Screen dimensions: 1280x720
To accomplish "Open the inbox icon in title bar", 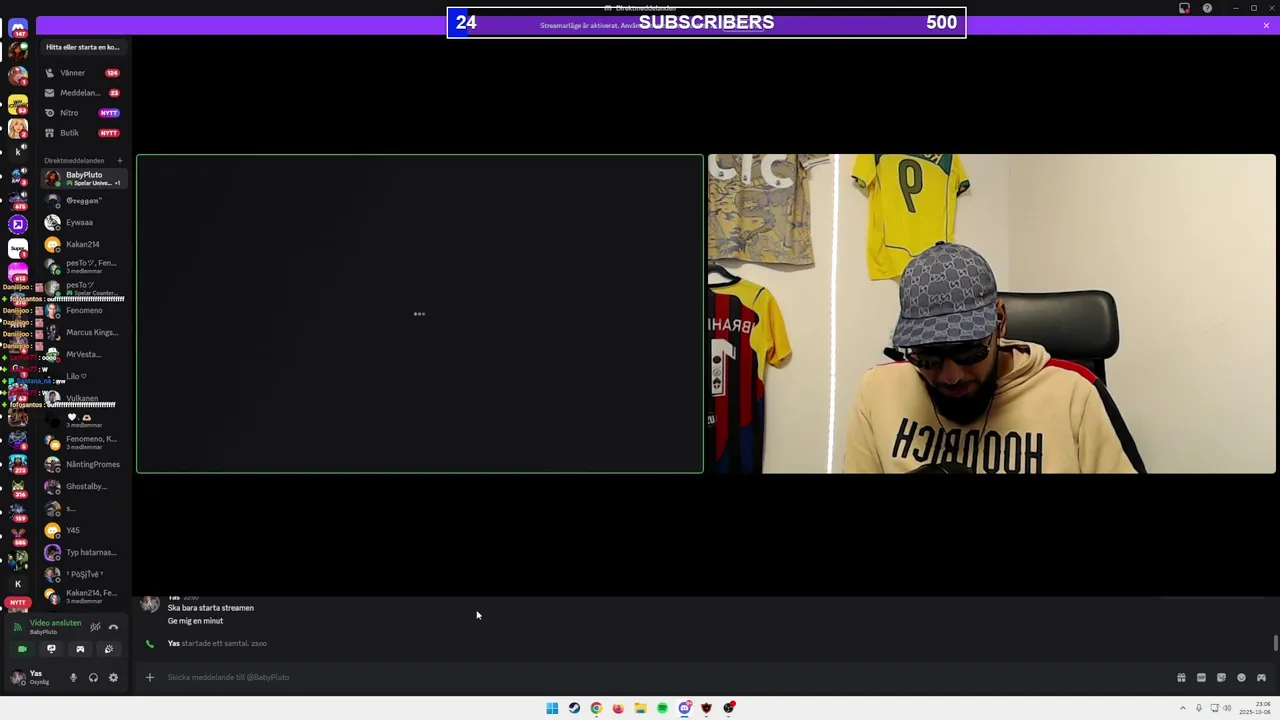I will point(1185,8).
